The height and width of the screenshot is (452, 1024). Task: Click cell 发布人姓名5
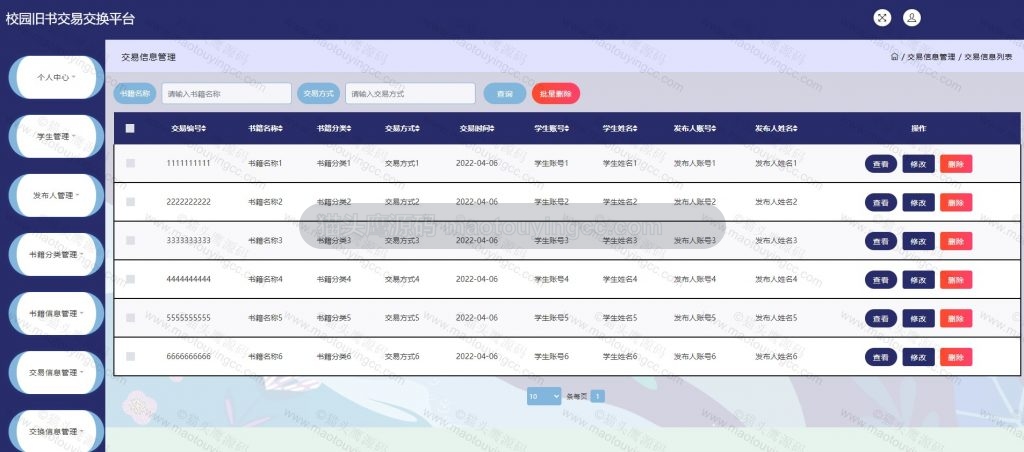click(776, 317)
